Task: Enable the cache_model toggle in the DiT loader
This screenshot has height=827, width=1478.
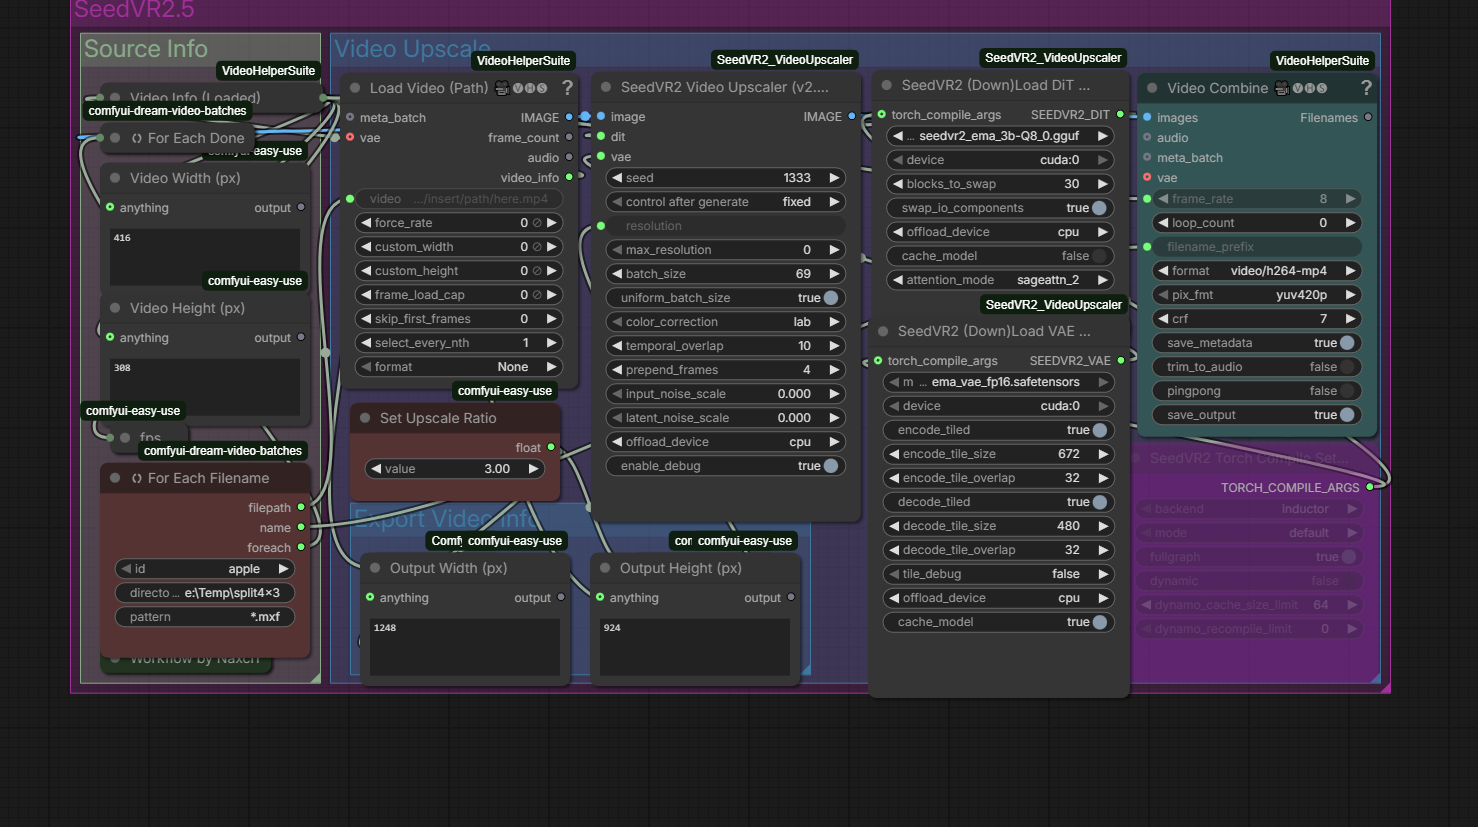Action: coord(1099,256)
